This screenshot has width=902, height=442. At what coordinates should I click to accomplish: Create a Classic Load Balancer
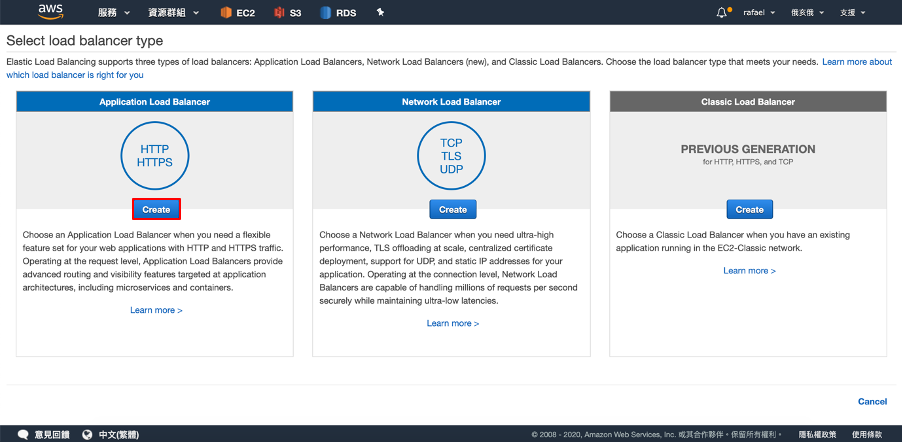click(x=750, y=209)
